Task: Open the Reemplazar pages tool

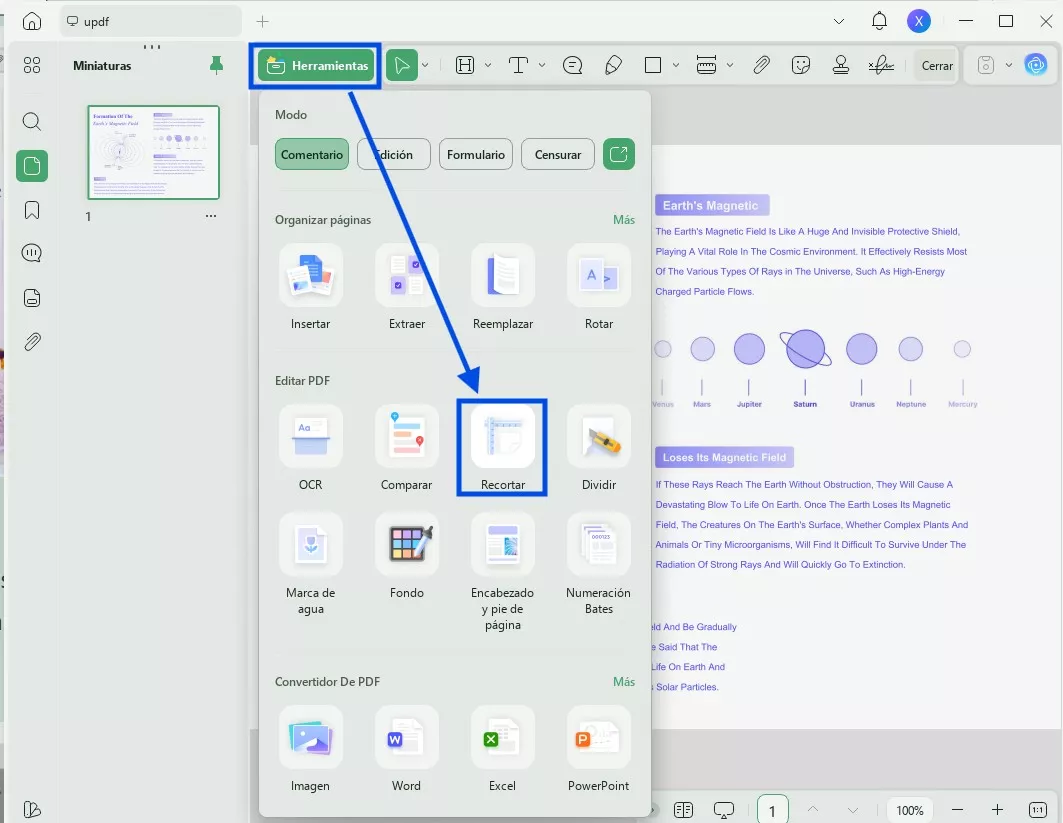Action: coord(502,275)
